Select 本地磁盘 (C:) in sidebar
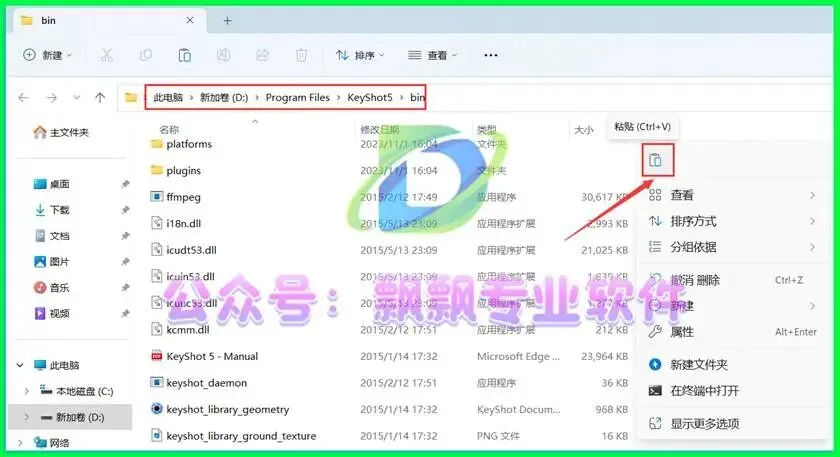 [77, 392]
